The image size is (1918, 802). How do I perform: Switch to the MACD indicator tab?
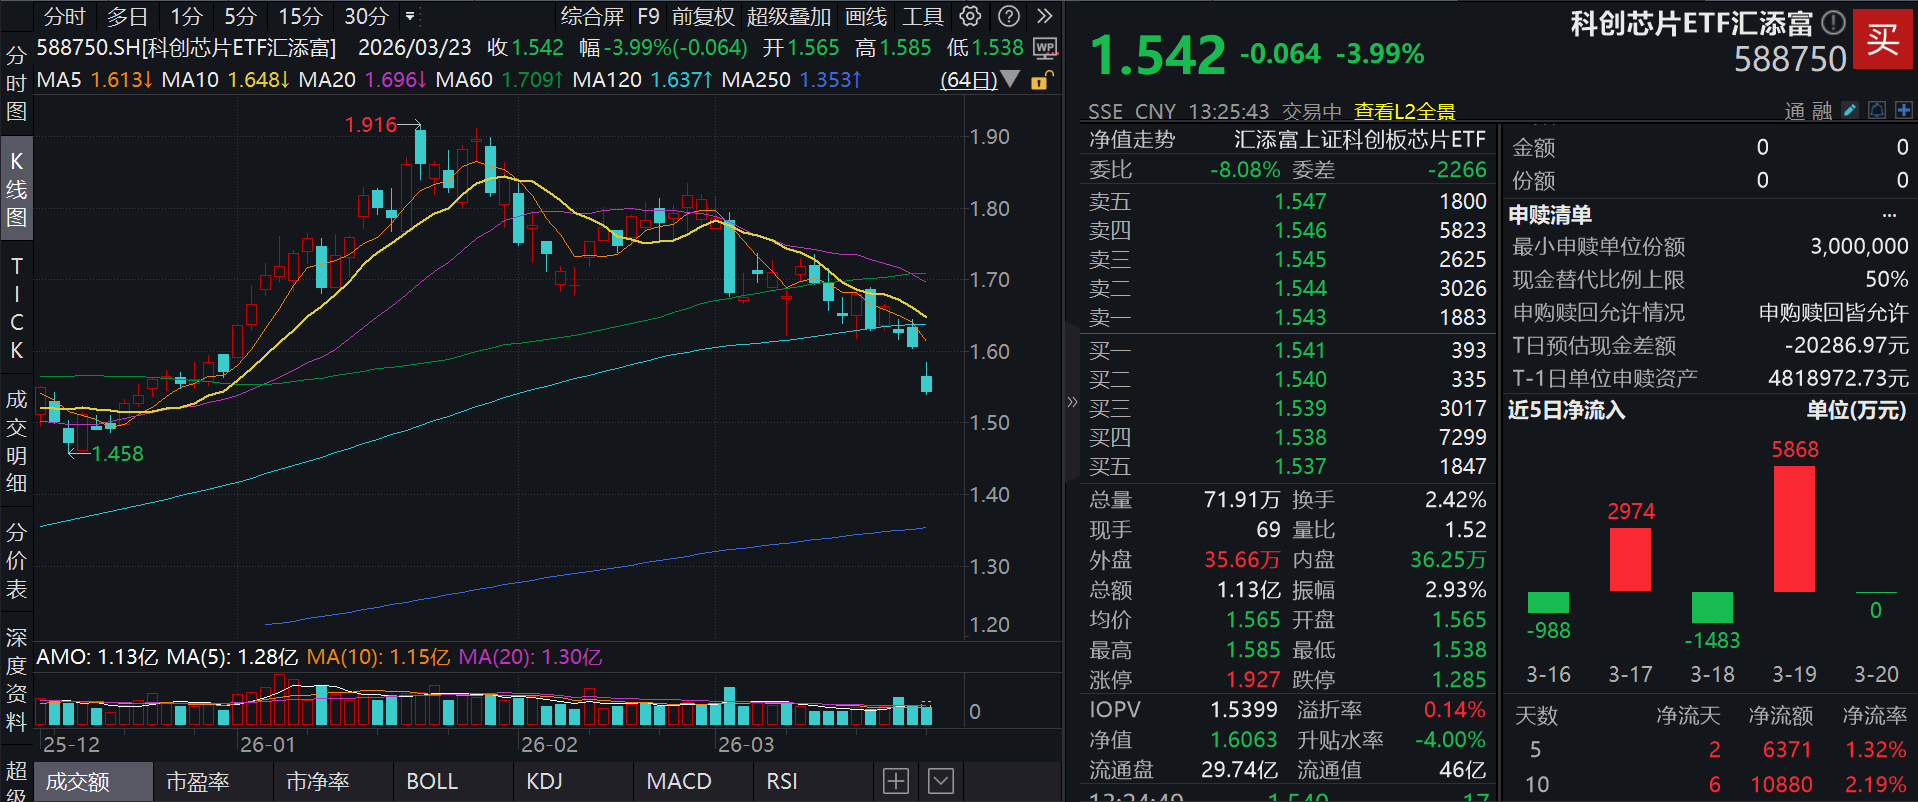click(x=679, y=781)
